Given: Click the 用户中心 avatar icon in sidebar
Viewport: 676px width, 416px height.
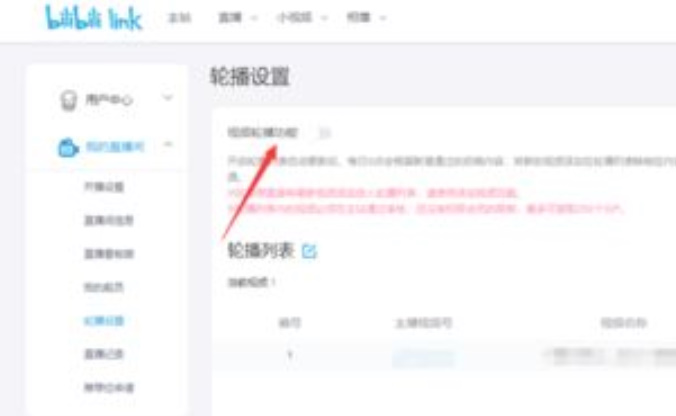Looking at the screenshot, I should [x=68, y=100].
